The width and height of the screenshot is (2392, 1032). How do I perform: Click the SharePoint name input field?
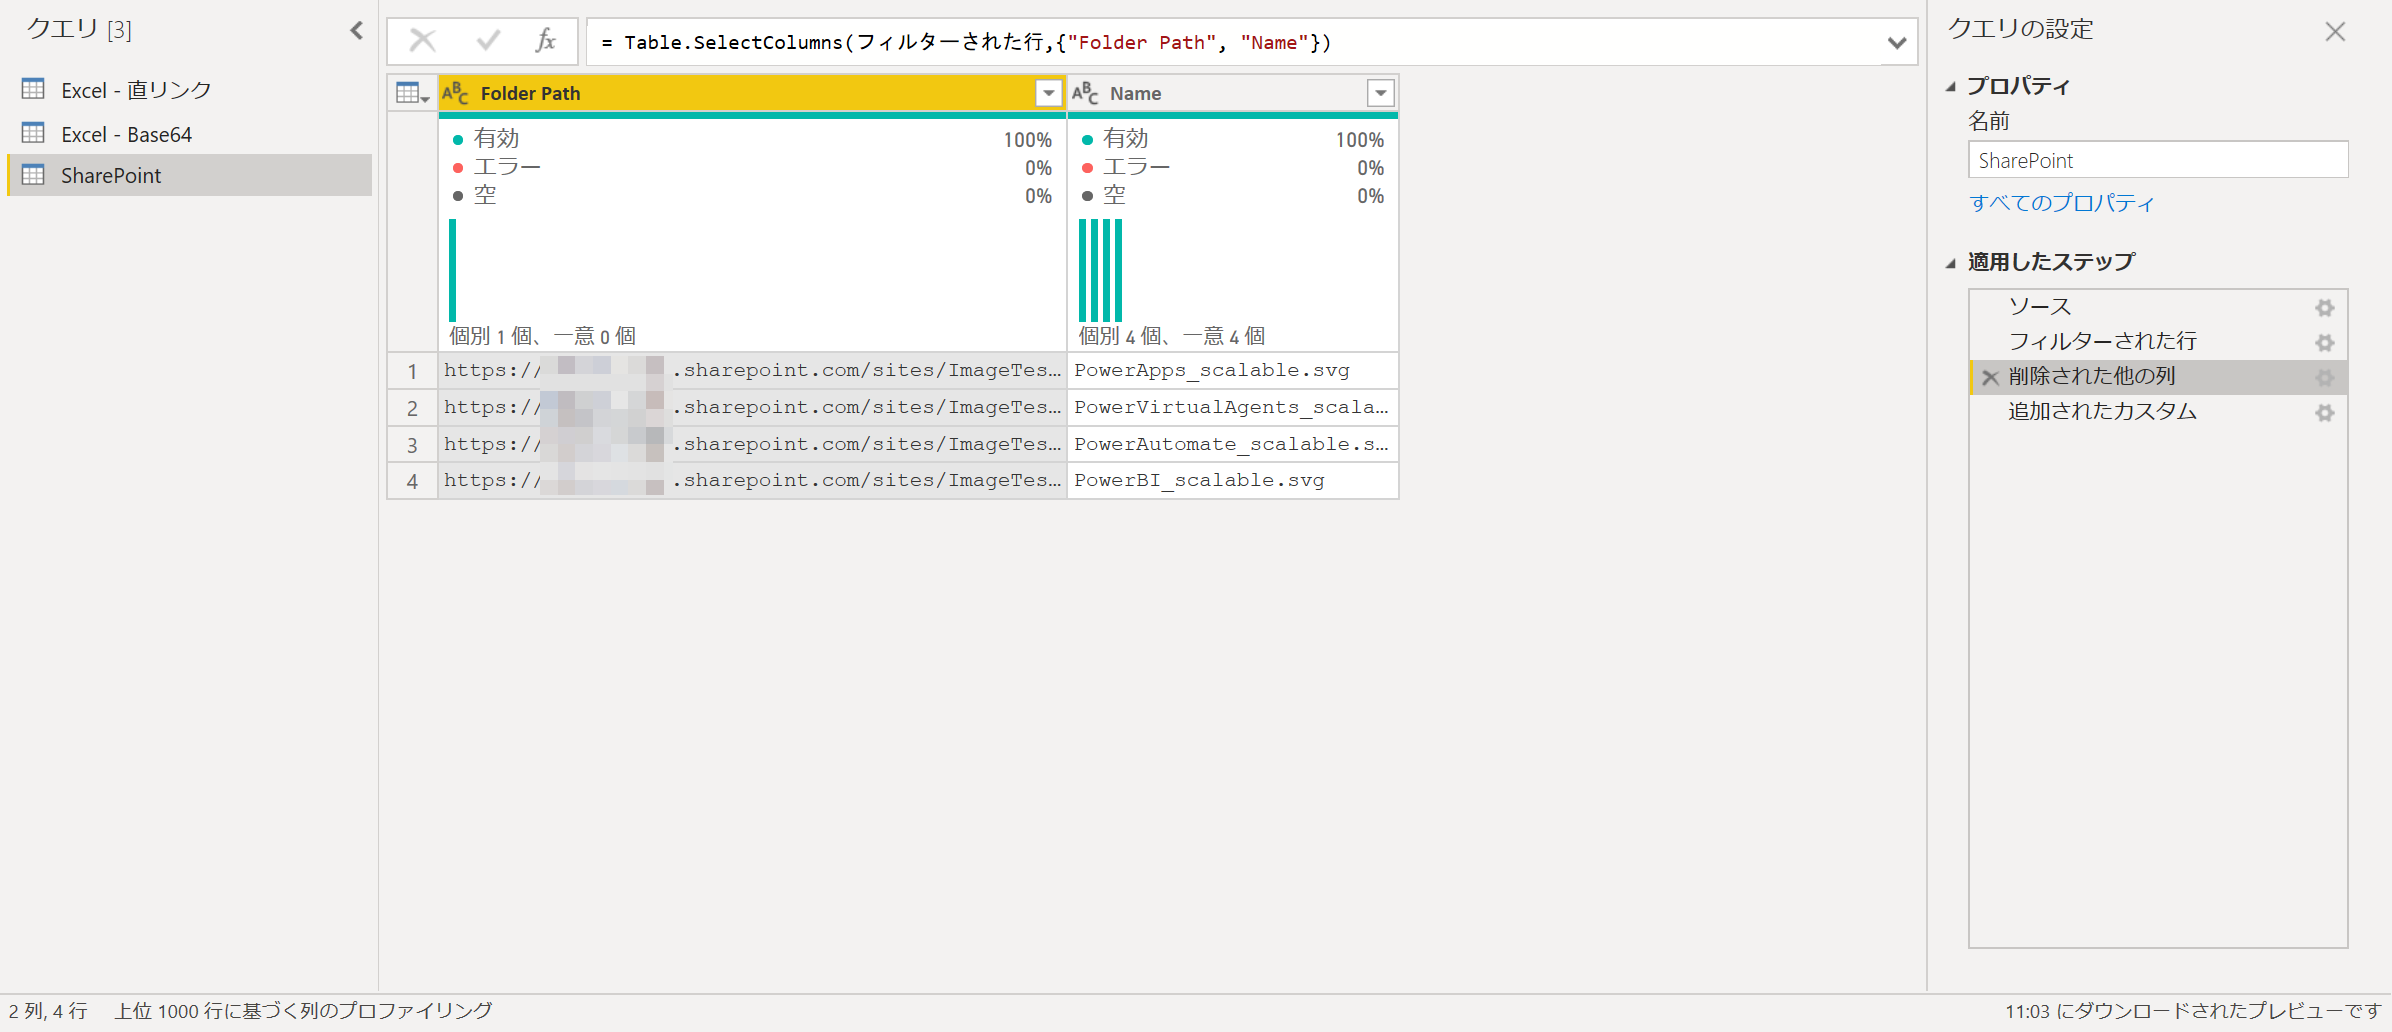click(x=2158, y=160)
